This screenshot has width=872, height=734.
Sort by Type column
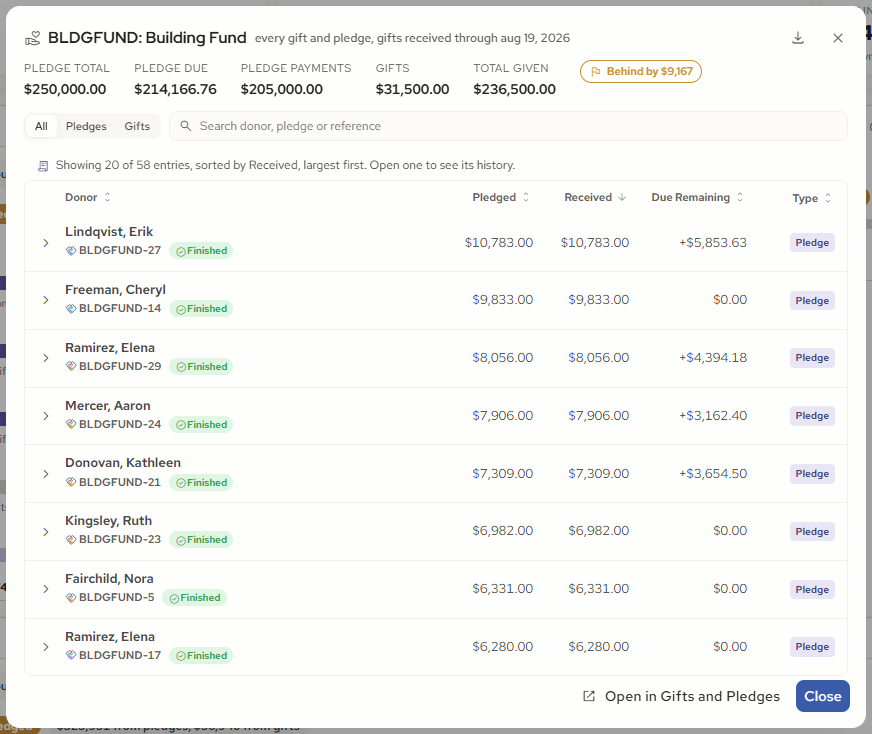[811, 198]
